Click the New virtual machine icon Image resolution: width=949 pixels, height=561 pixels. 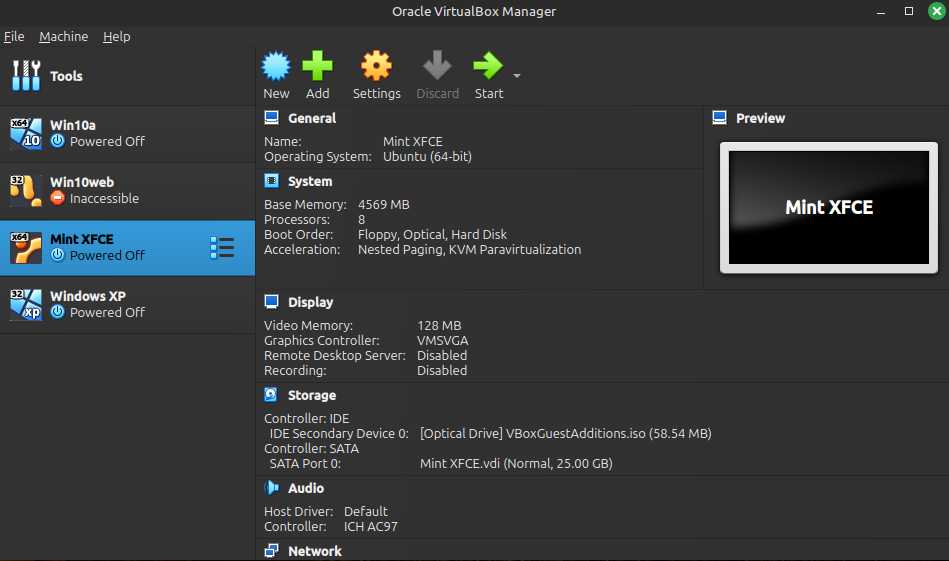(276, 67)
